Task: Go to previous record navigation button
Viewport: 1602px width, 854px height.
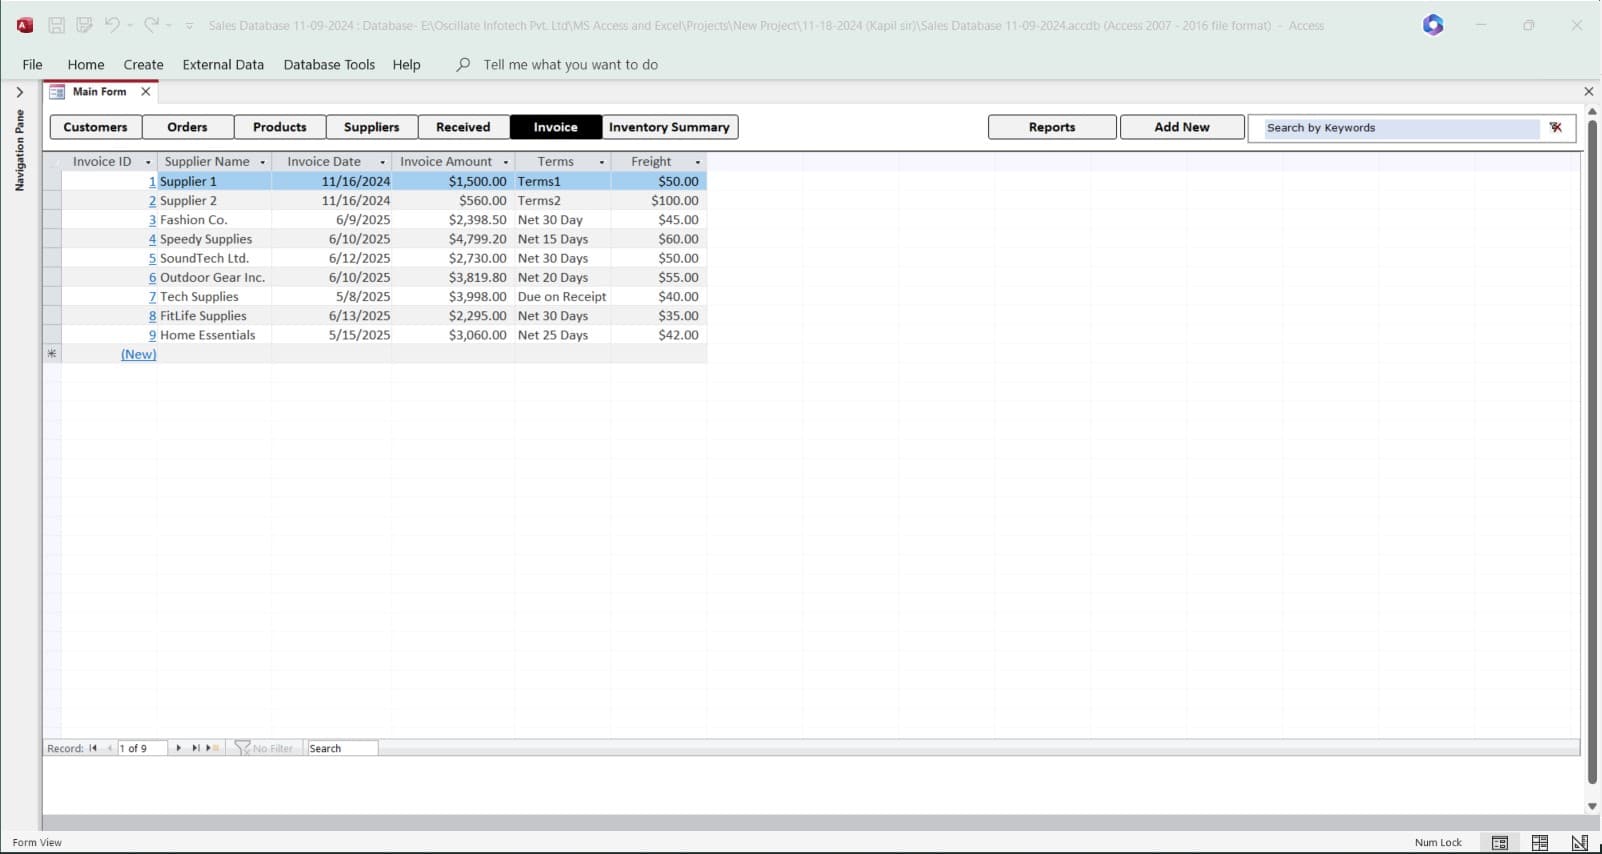Action: point(109,748)
